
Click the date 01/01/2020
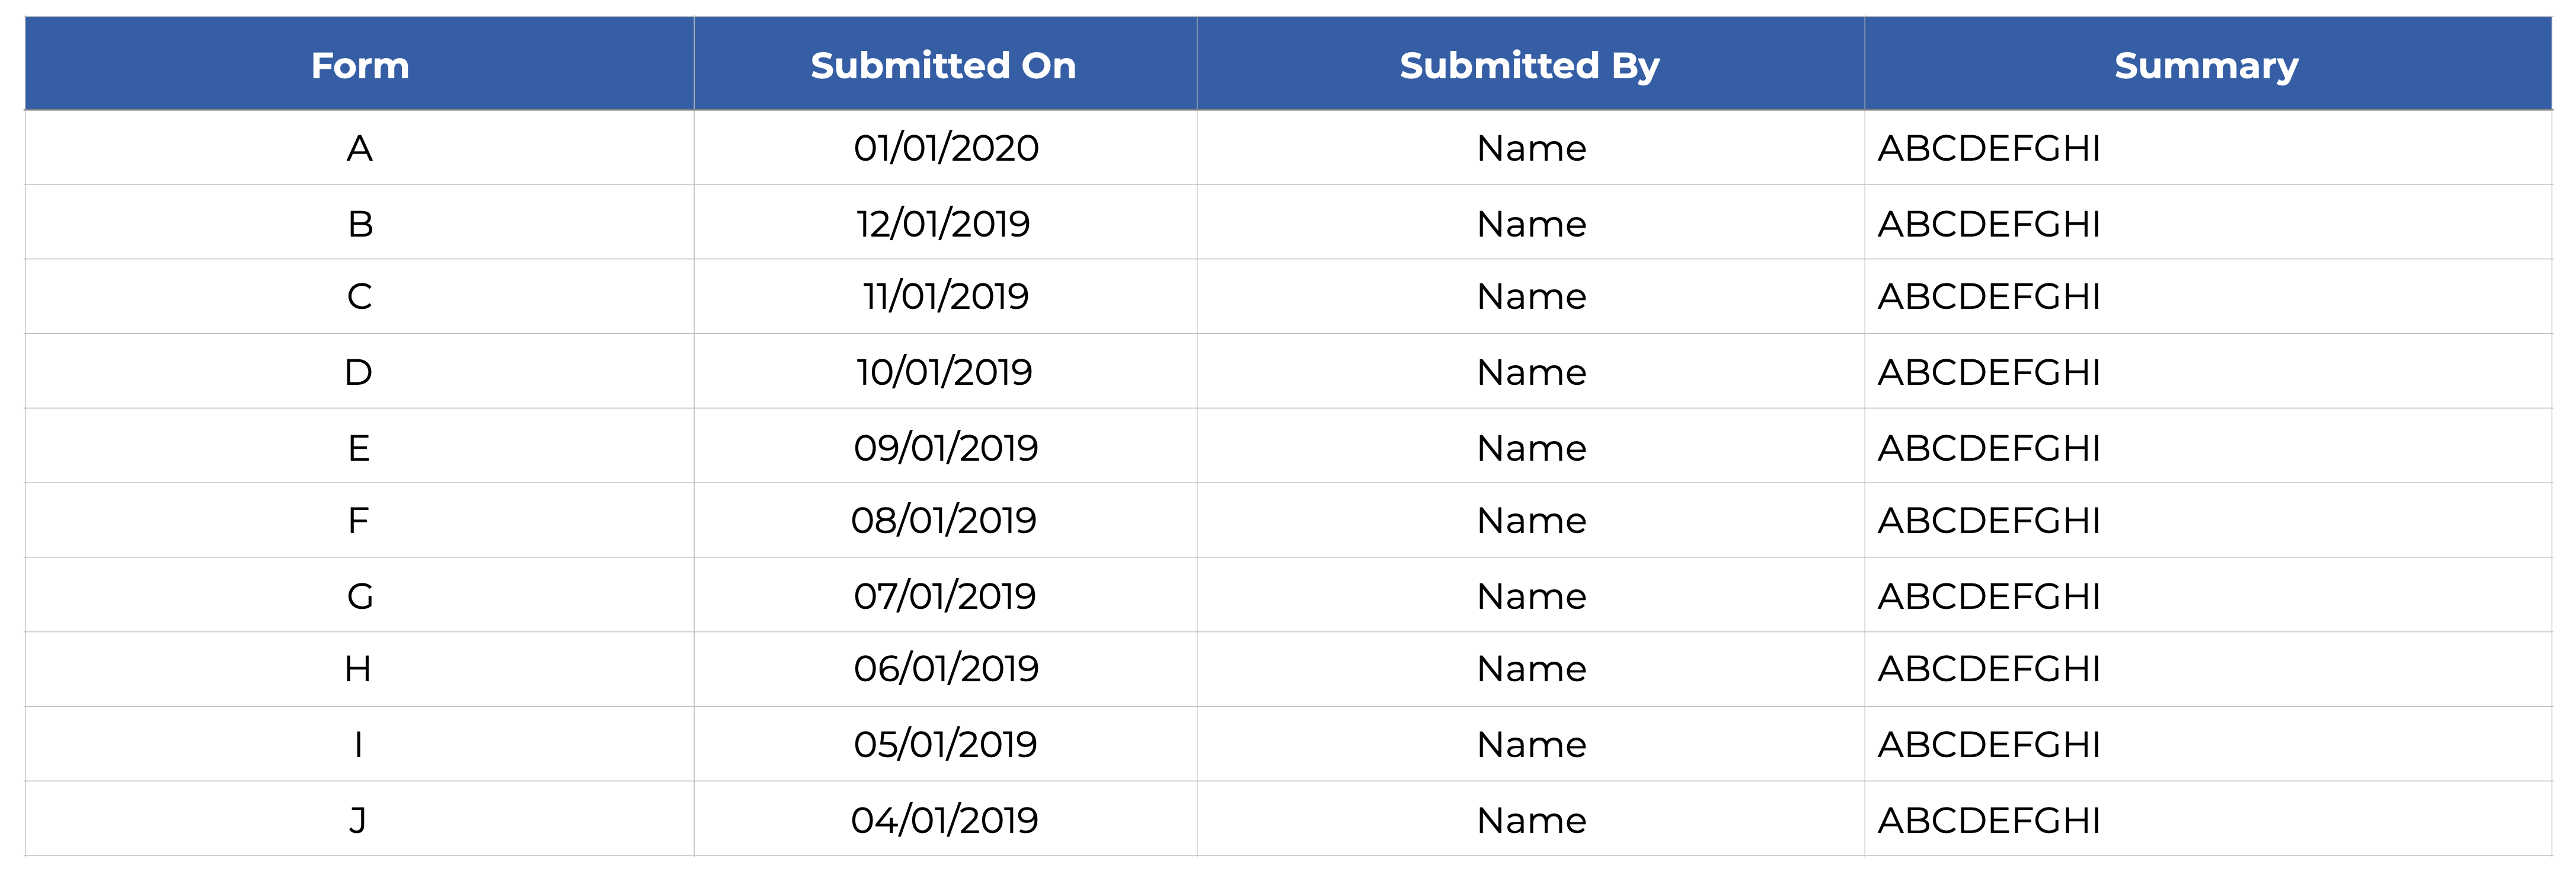[945, 148]
